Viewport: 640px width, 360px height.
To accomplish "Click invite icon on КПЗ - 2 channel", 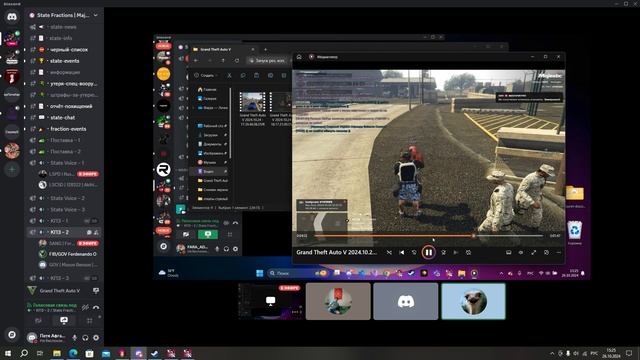I will point(96,232).
